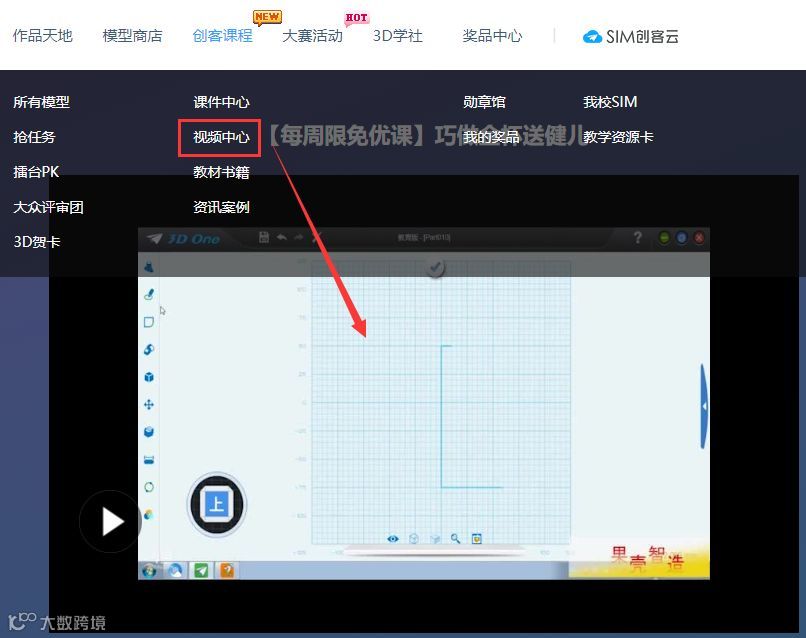Select the circular ring tool in sidebar

tap(149, 487)
